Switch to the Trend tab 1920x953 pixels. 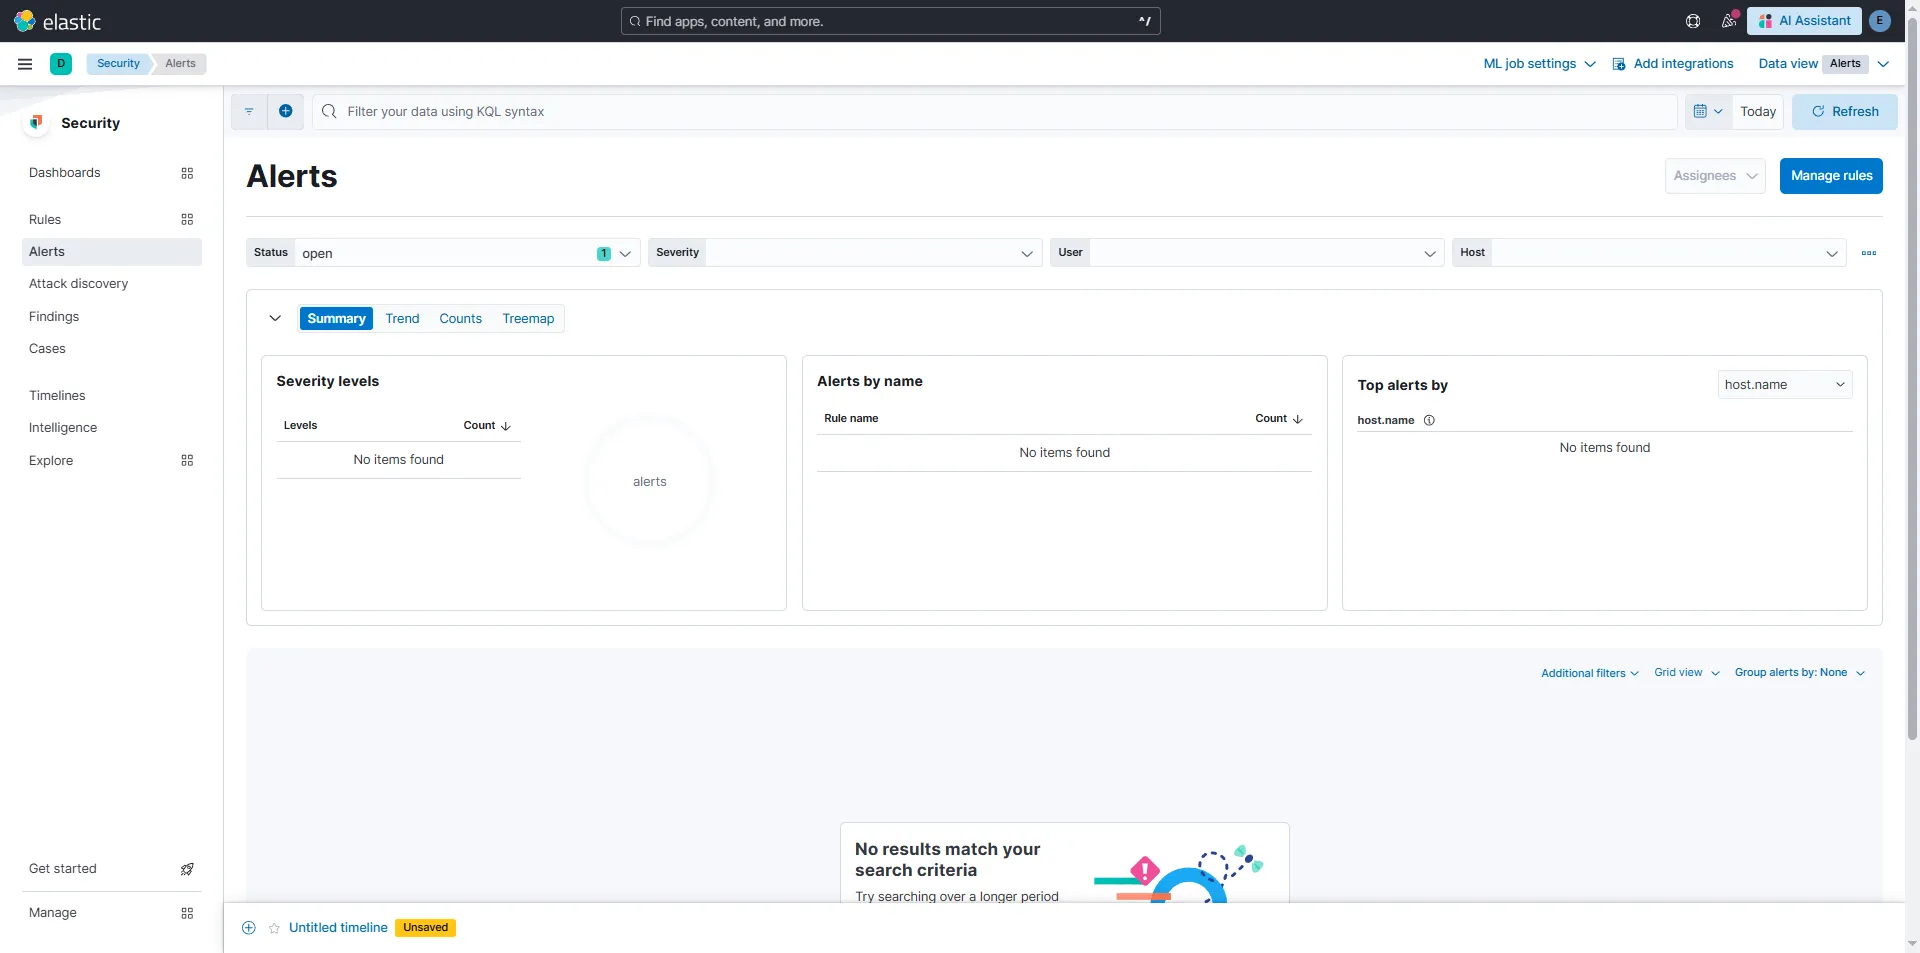[x=402, y=318]
